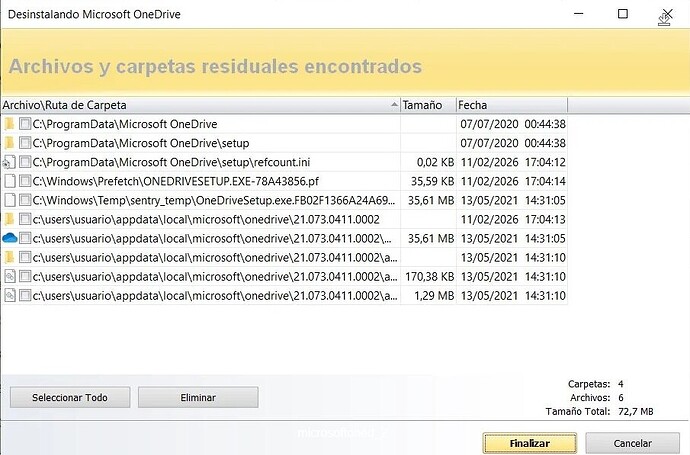Tick the refcount.ini checkbox
690x455 pixels.
pos(25,162)
